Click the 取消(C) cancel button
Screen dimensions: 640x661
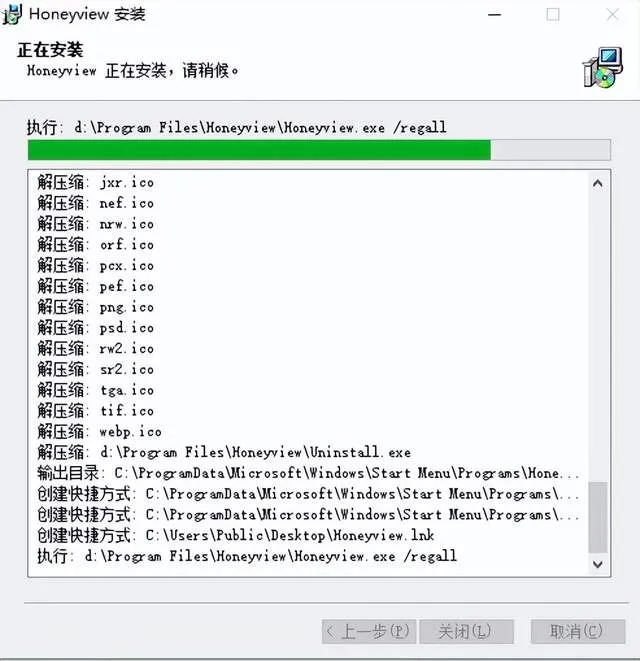coord(578,631)
